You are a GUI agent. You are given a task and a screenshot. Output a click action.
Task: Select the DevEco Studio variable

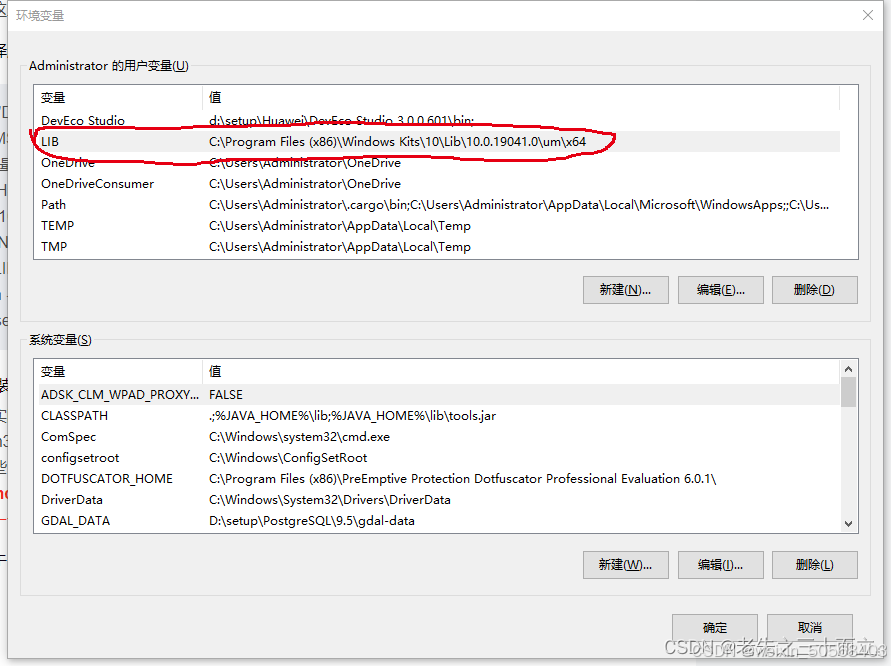120,120
